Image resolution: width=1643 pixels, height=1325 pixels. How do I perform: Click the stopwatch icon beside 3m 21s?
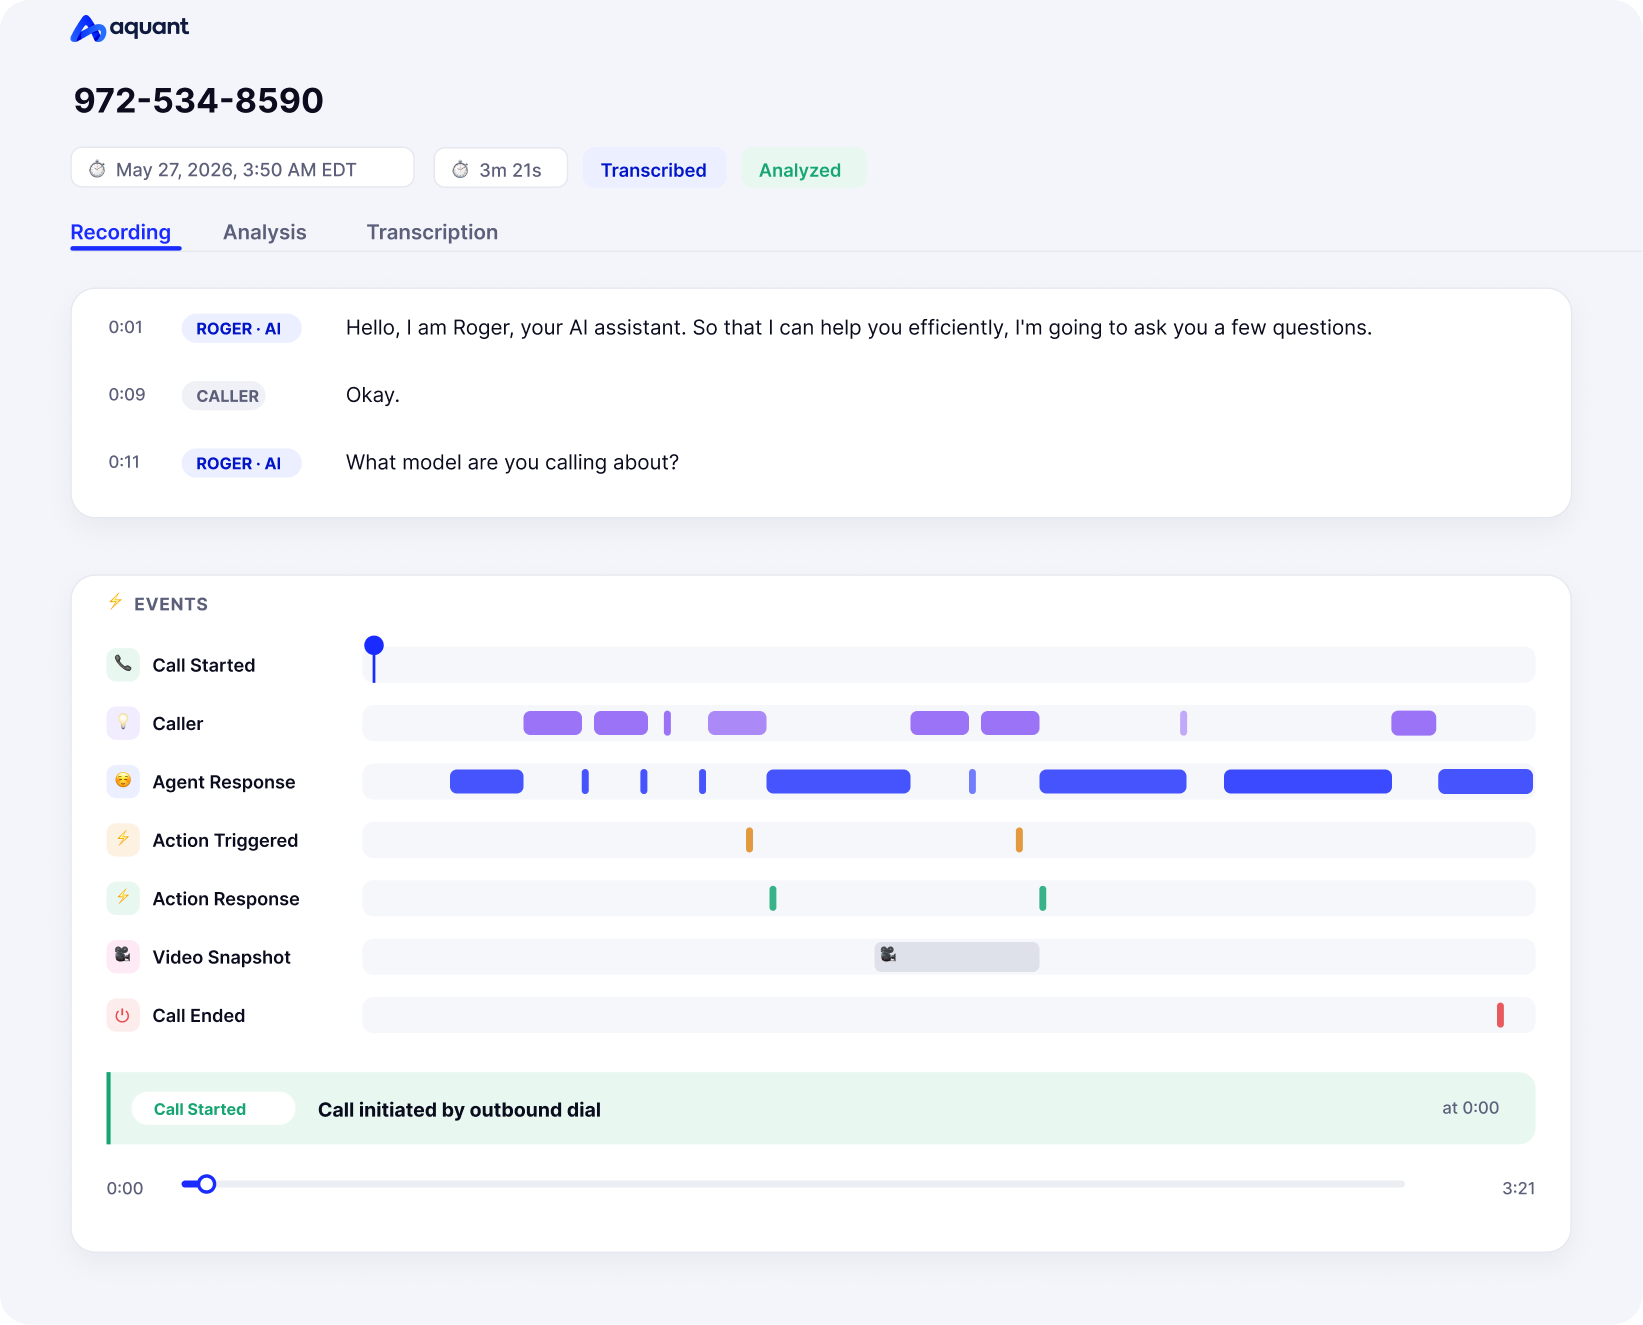(x=460, y=169)
